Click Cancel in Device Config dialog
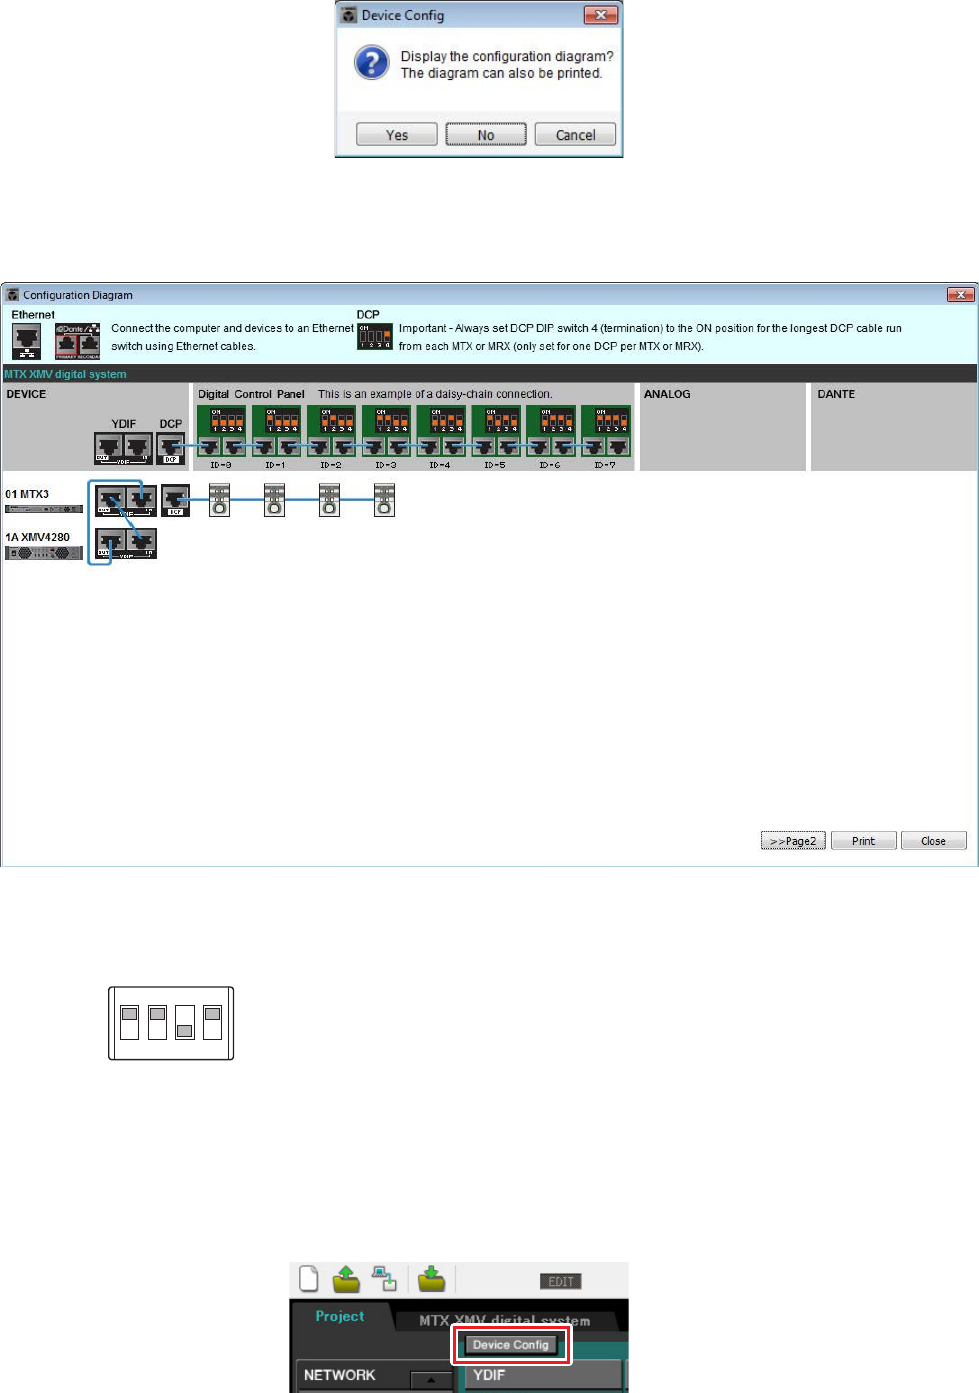 pos(575,135)
